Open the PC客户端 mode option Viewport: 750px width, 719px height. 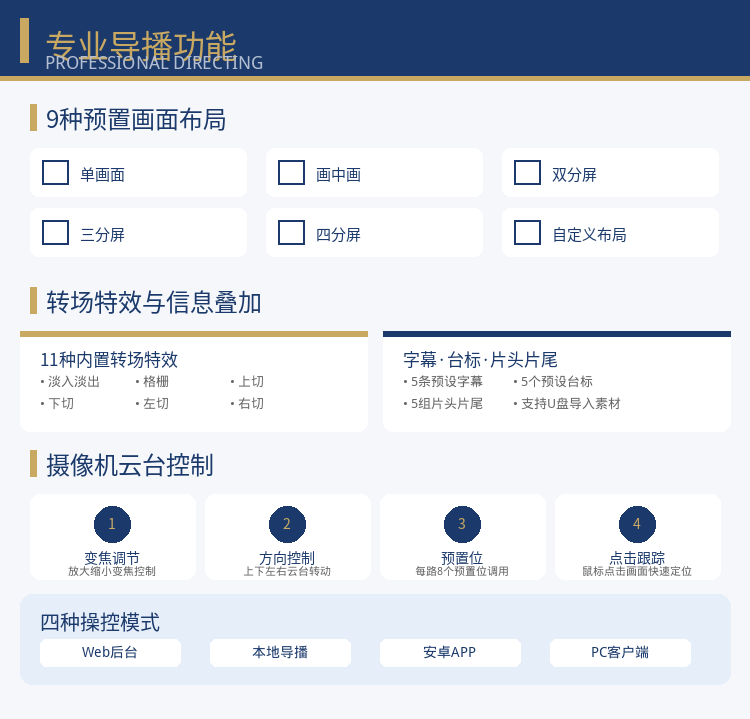point(620,653)
